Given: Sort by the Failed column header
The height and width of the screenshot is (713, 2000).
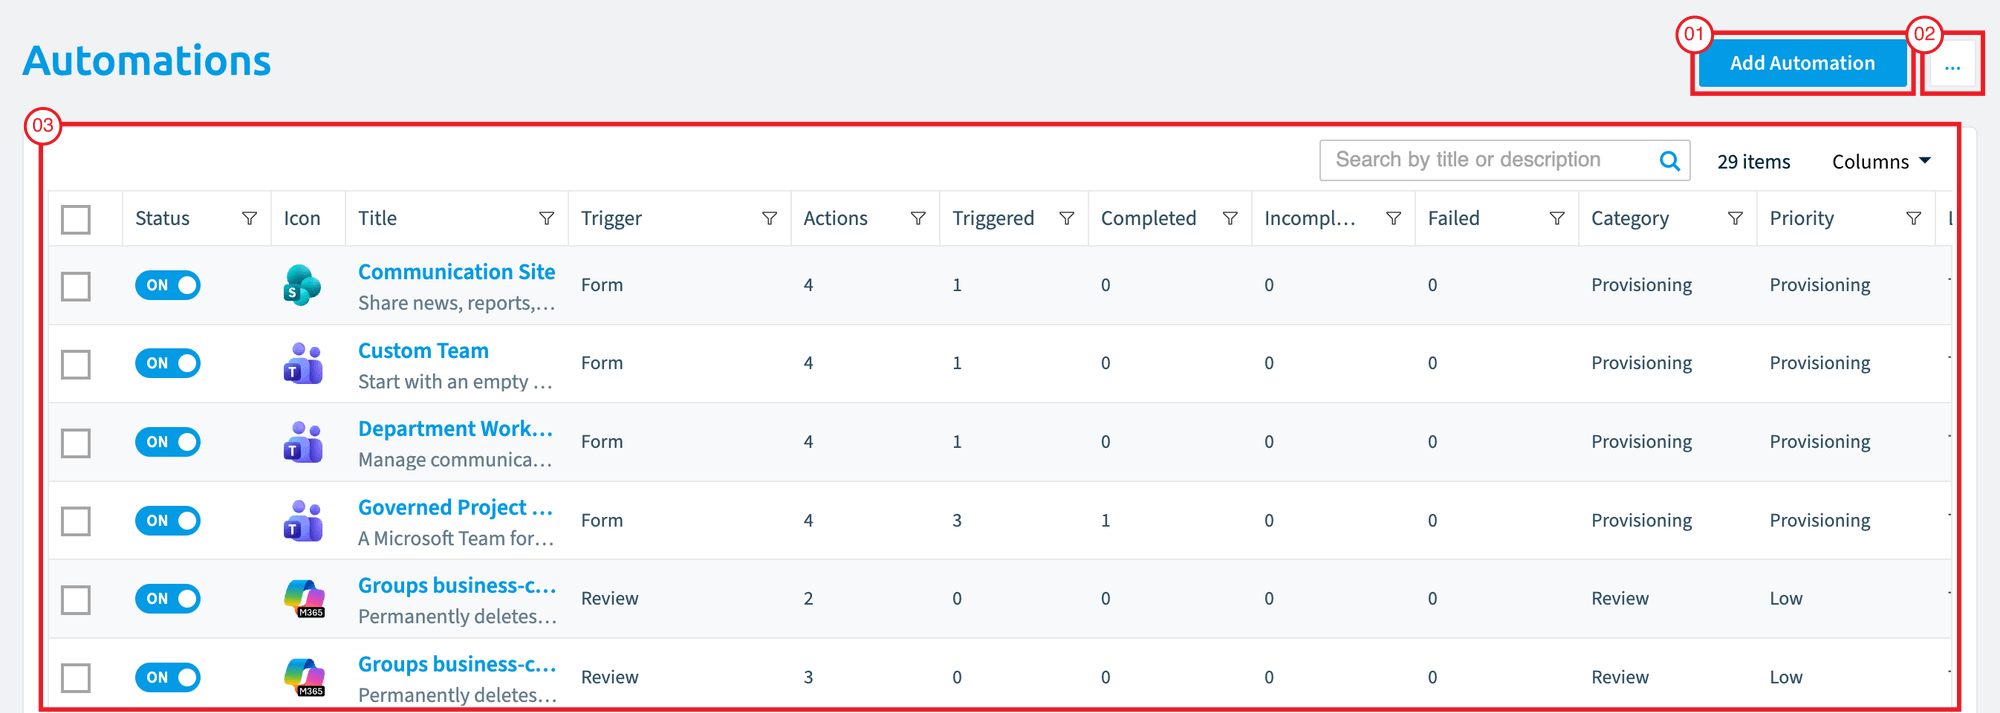Looking at the screenshot, I should coord(1453,218).
